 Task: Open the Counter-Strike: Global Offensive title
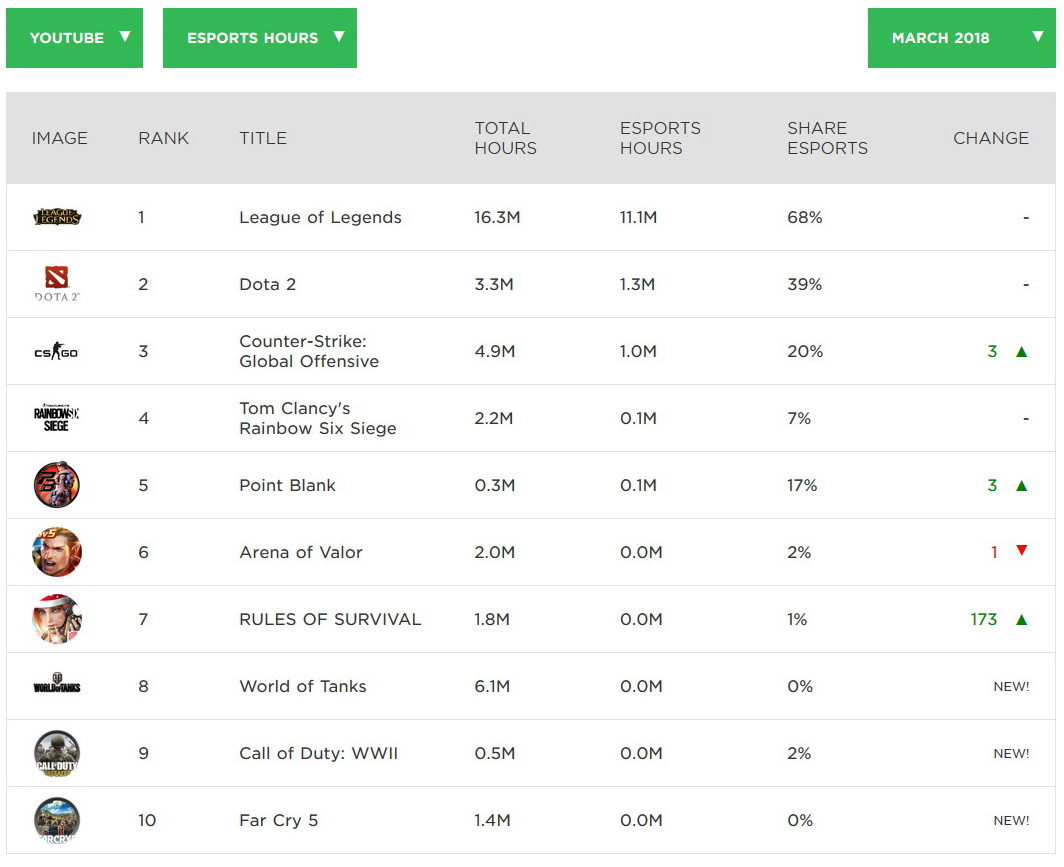[309, 351]
